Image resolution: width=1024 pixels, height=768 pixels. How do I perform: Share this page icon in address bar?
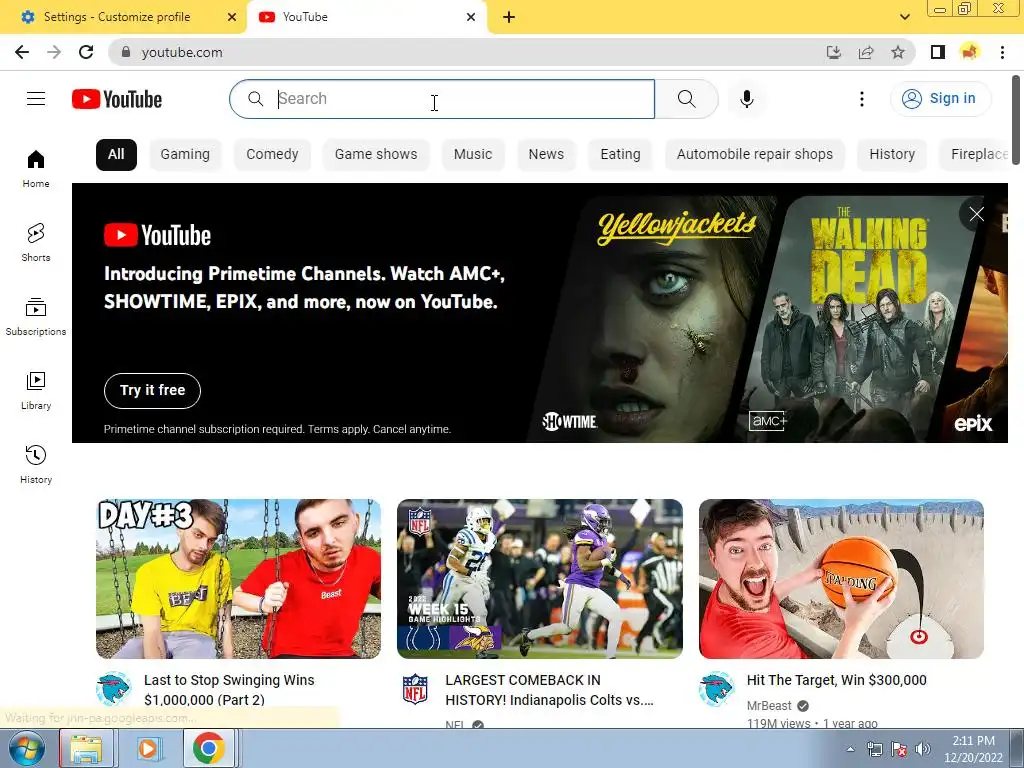tap(866, 52)
